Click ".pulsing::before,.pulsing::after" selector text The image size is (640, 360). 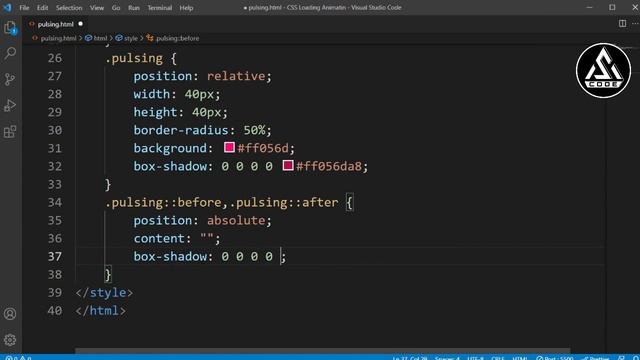[222, 202]
